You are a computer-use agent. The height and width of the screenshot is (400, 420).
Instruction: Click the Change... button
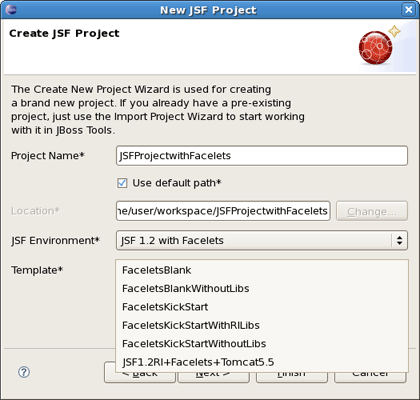pos(372,211)
